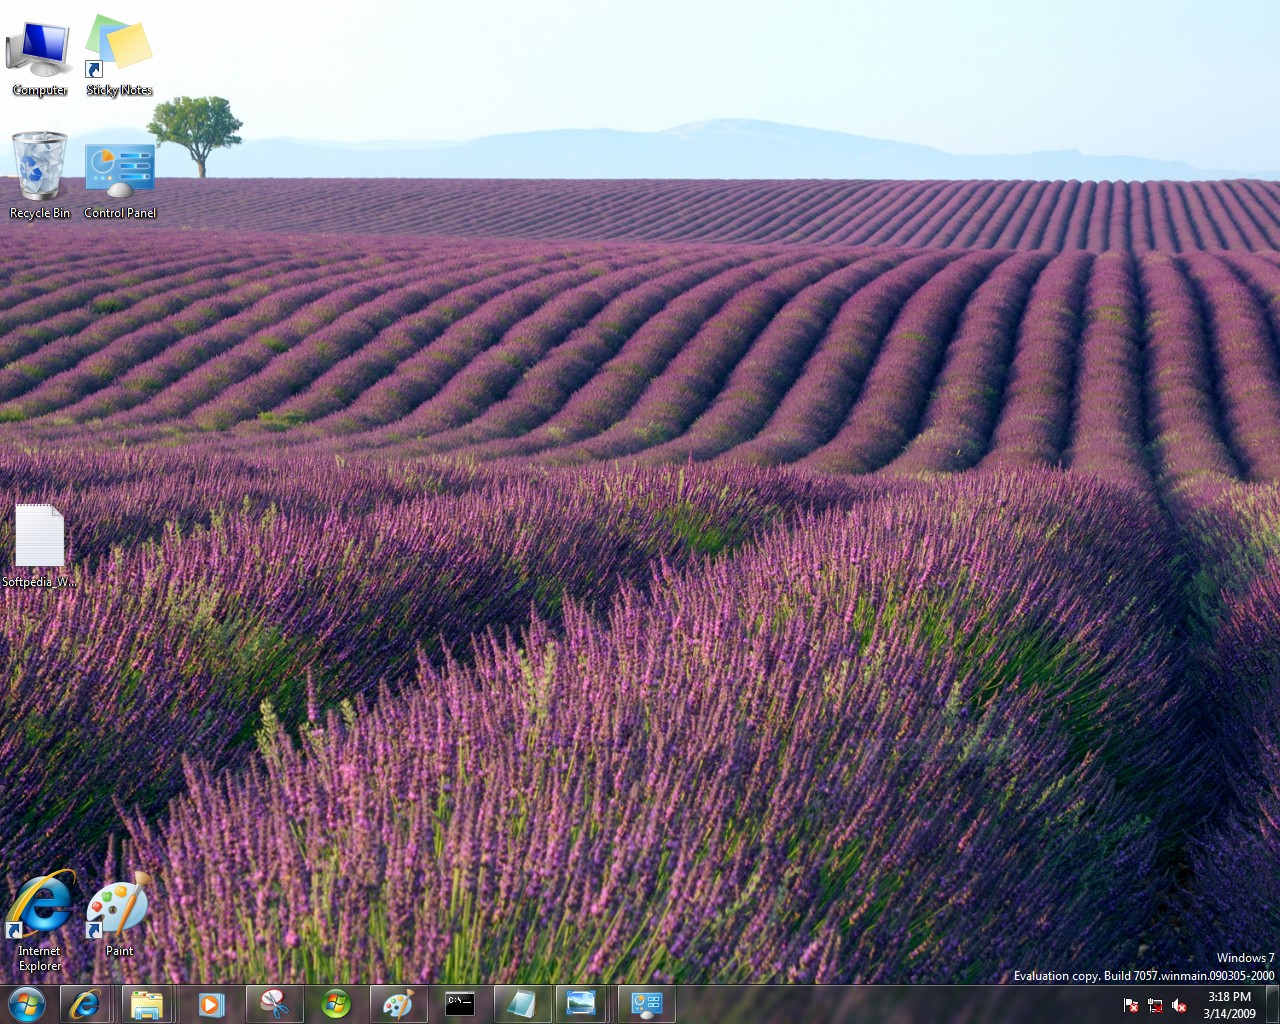Open Control Panel from the taskbar
Viewport: 1280px width, 1024px height.
(646, 1004)
